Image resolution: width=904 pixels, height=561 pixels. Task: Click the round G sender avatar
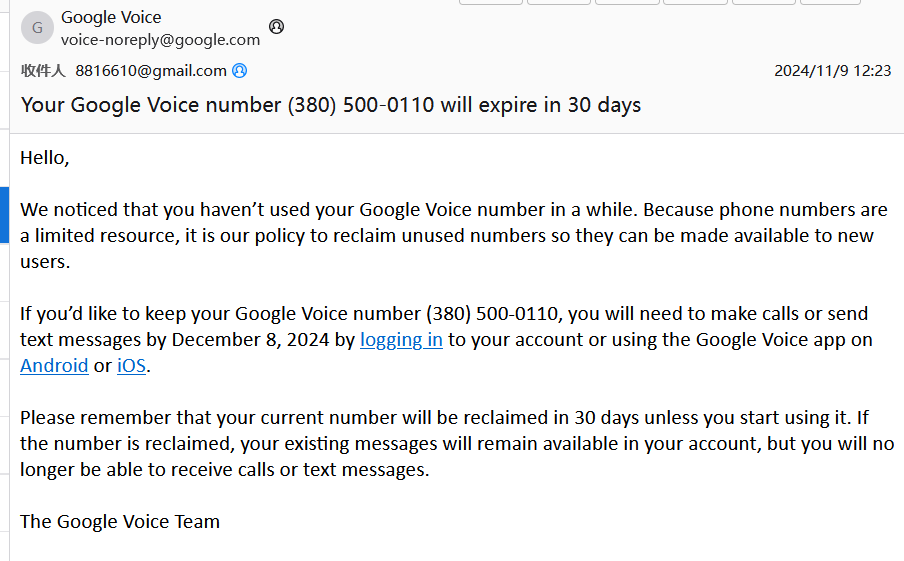[x=37, y=27]
